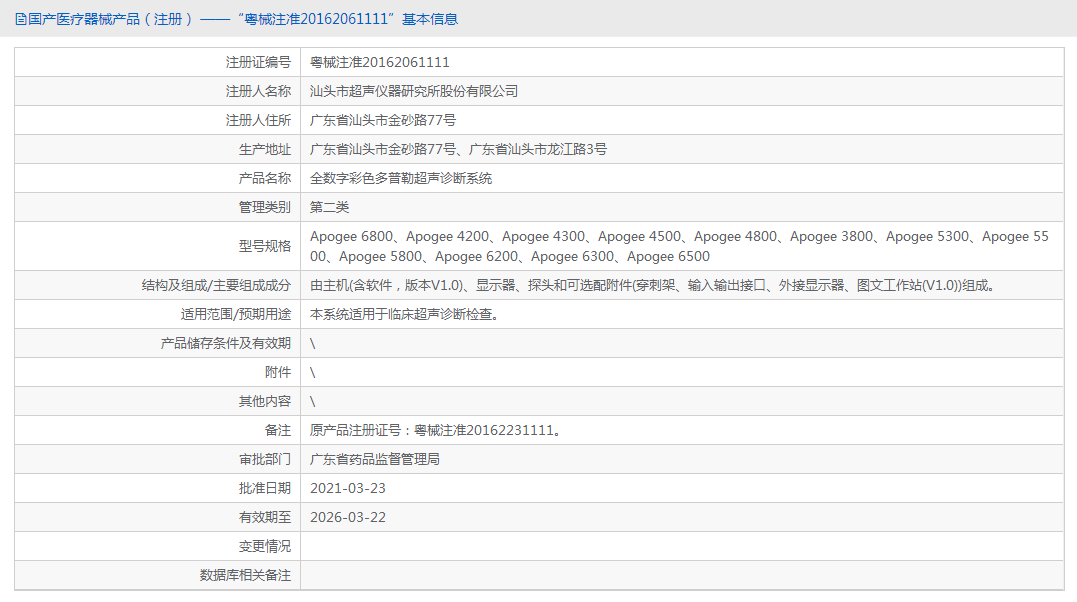Viewport: 1077px width, 602px height.
Task: Select 广东省药品监督管理局 value
Action: [x=374, y=459]
